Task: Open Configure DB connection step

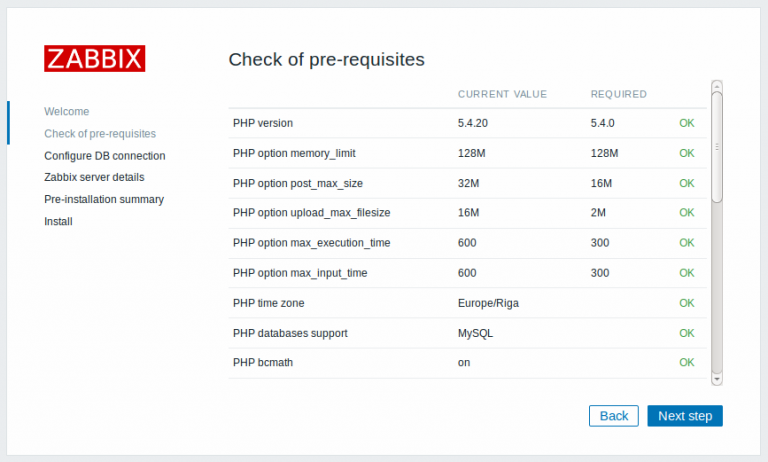Action: (105, 156)
